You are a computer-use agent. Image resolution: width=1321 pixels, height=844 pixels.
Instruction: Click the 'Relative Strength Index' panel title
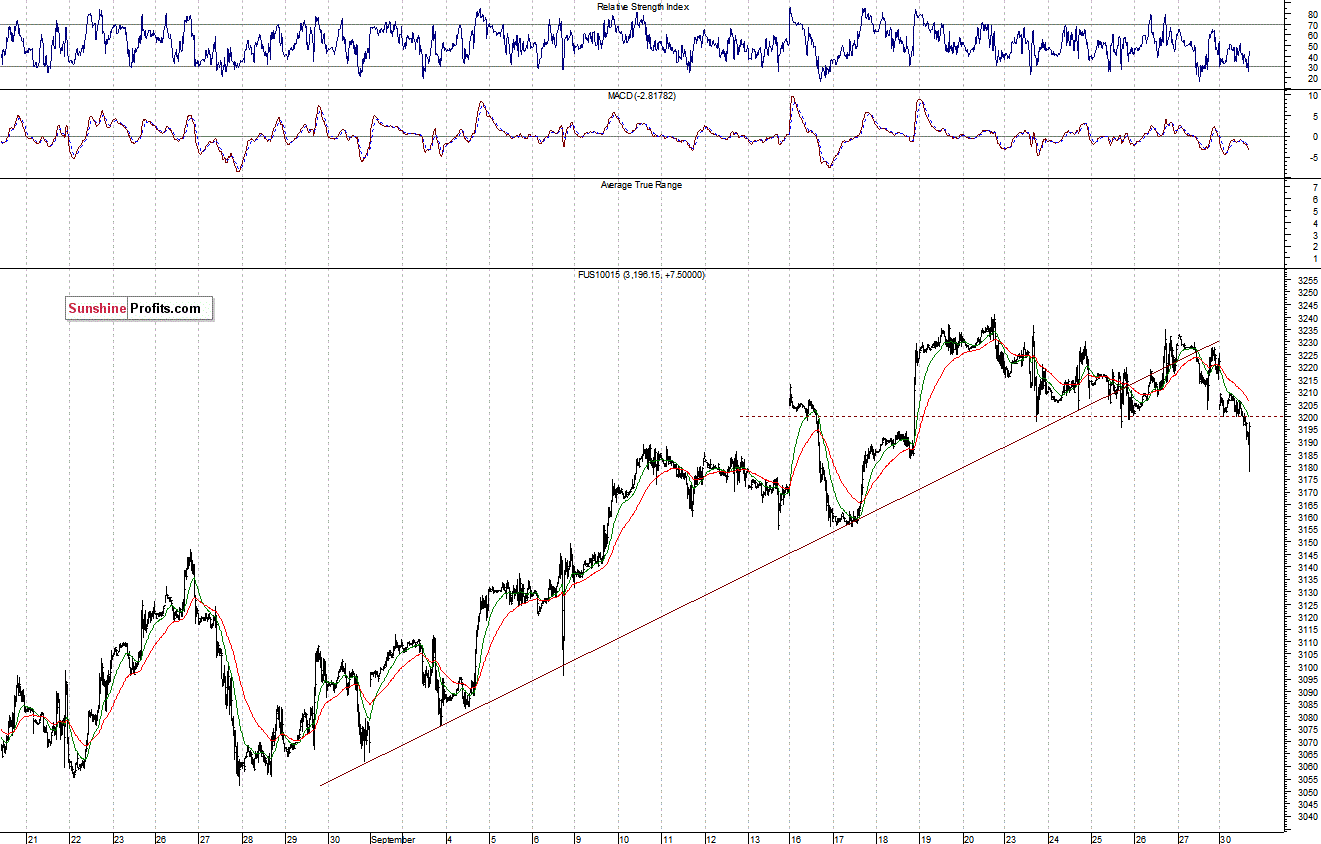click(x=643, y=7)
